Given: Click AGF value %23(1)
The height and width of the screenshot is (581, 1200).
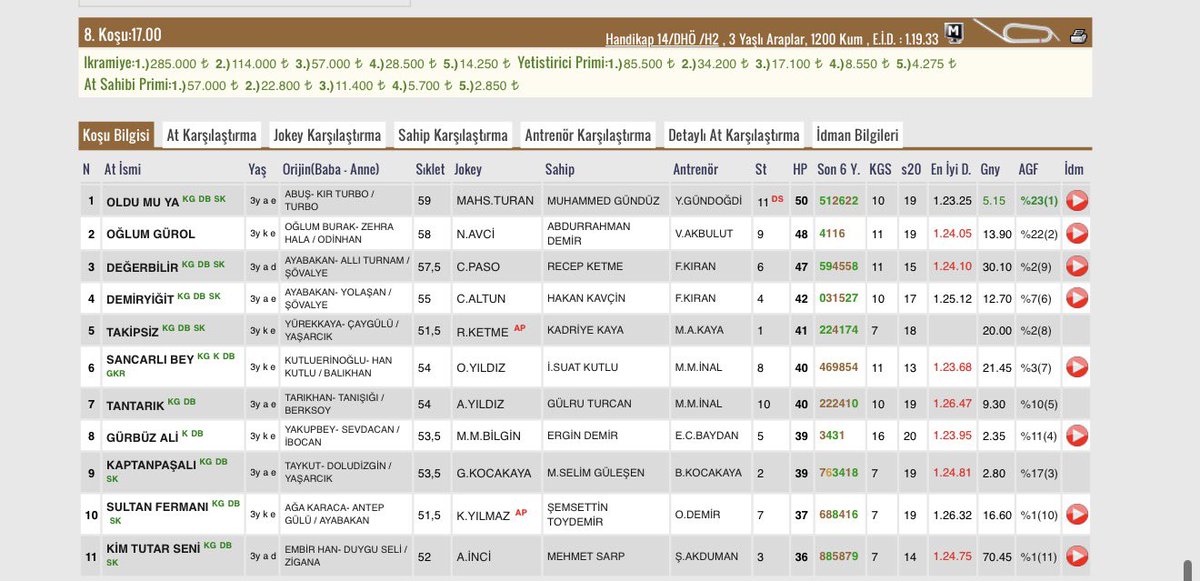Looking at the screenshot, I should tap(1039, 201).
